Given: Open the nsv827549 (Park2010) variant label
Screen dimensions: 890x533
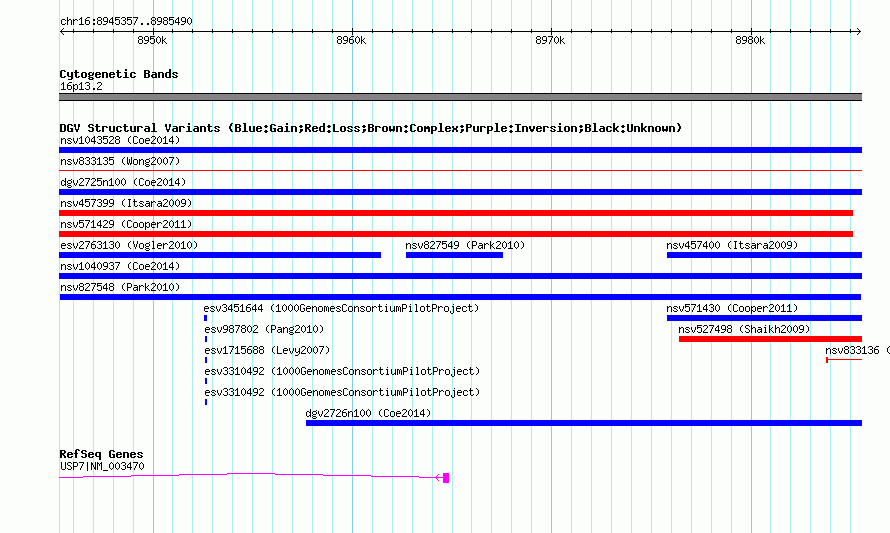Looking at the screenshot, I should click(x=465, y=245).
